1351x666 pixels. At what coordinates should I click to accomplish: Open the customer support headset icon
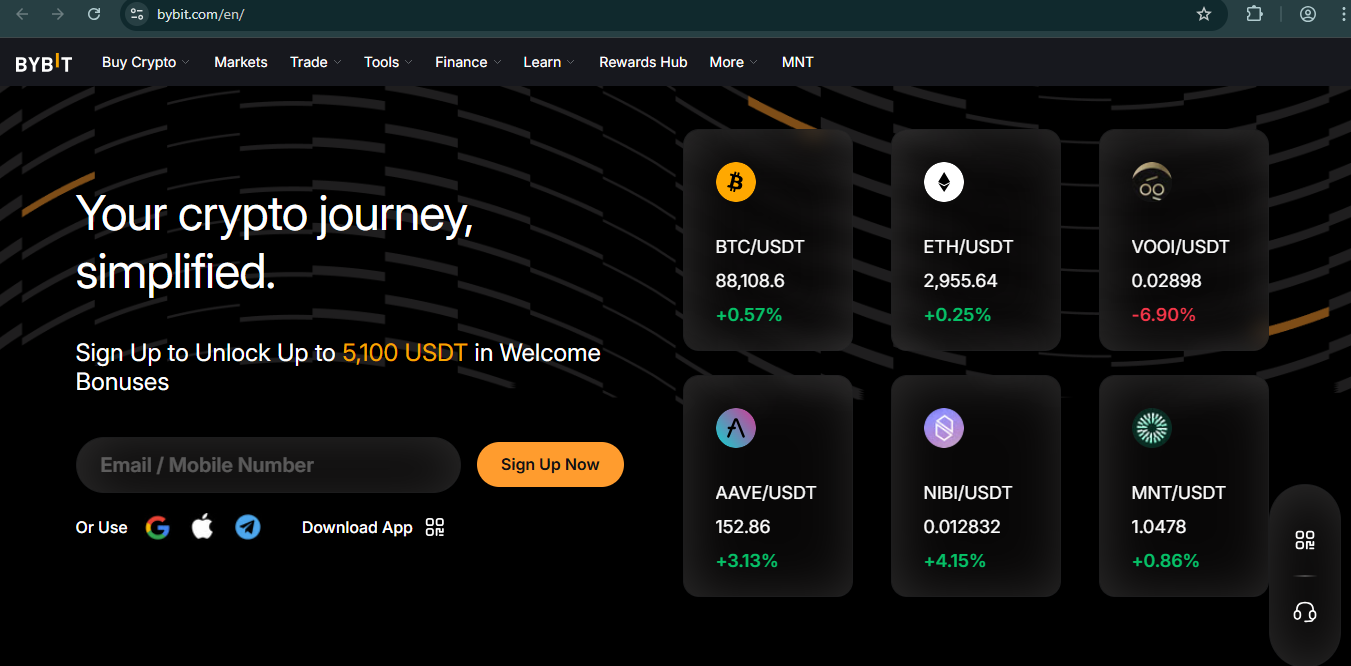click(1305, 612)
